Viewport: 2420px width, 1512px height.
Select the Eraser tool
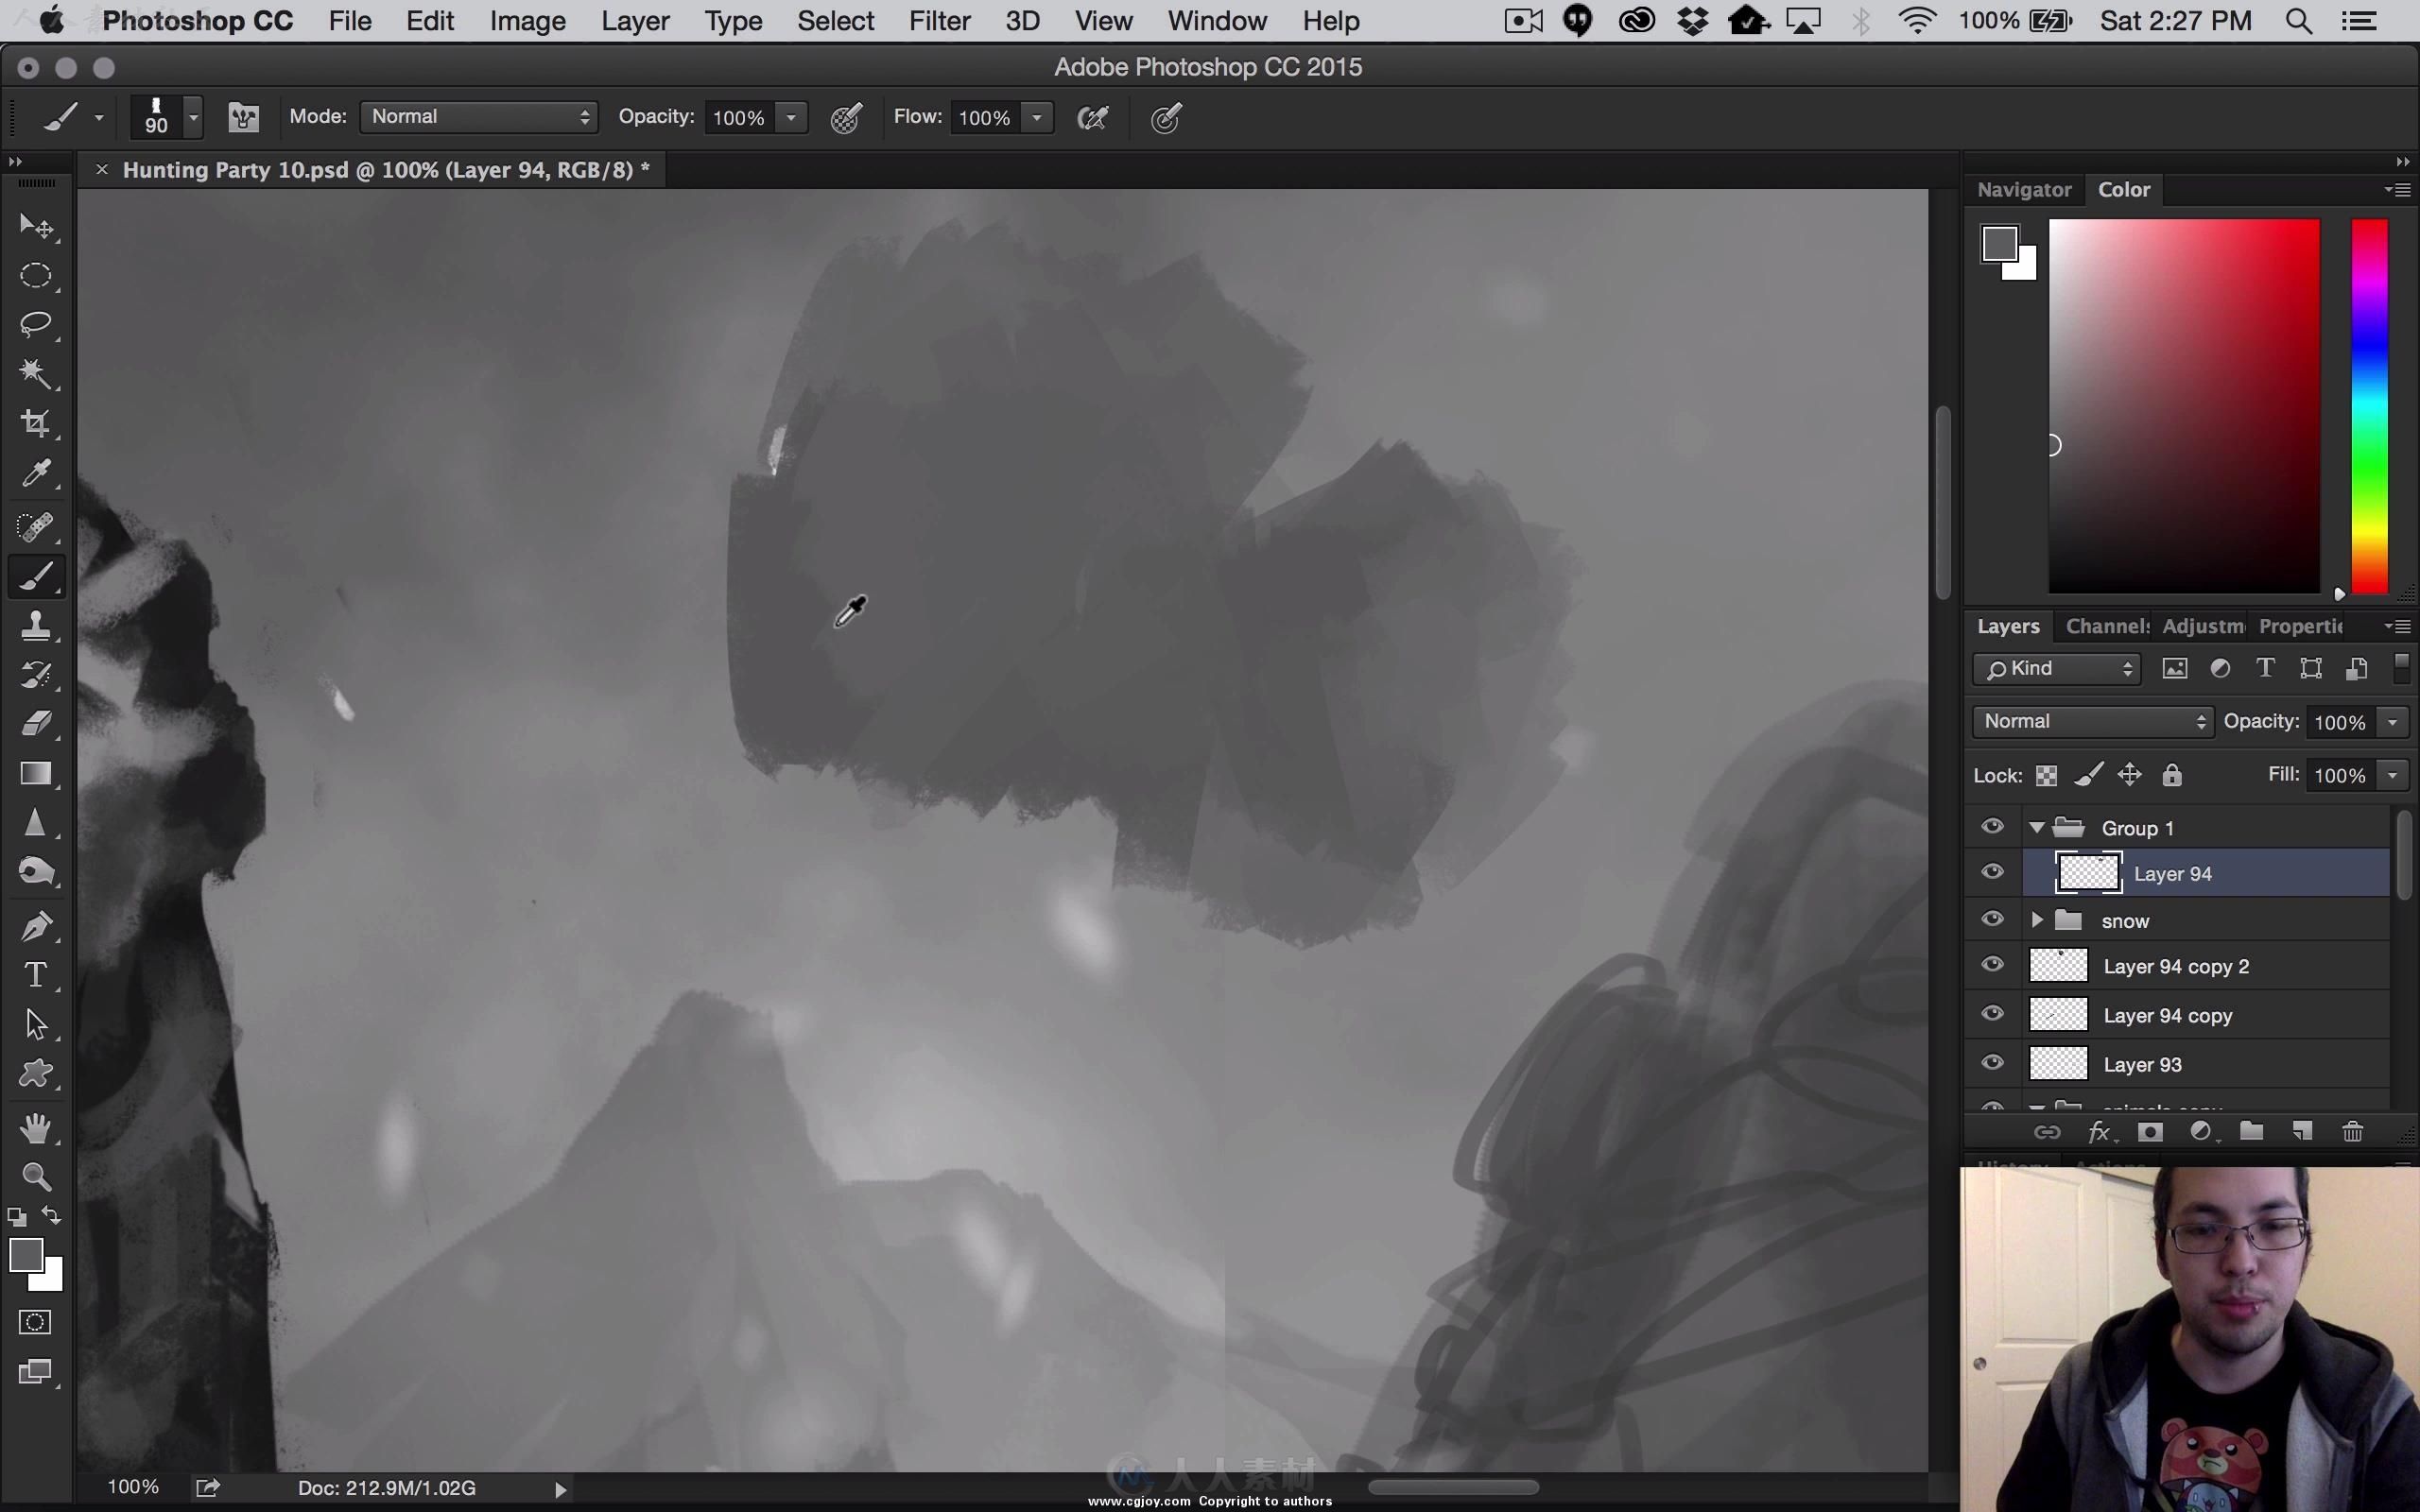click(x=36, y=723)
